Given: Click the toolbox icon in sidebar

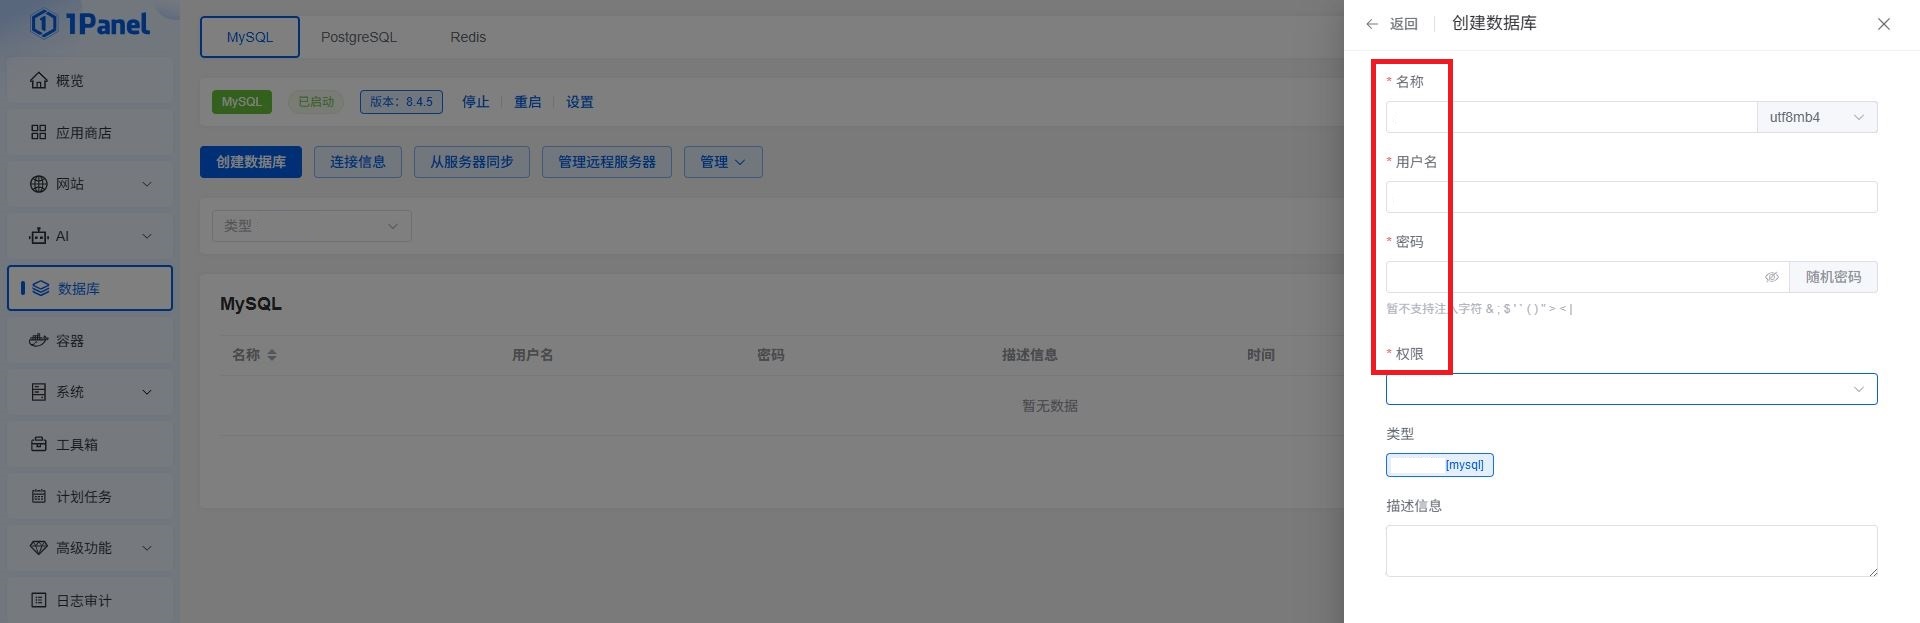Looking at the screenshot, I should [x=39, y=444].
